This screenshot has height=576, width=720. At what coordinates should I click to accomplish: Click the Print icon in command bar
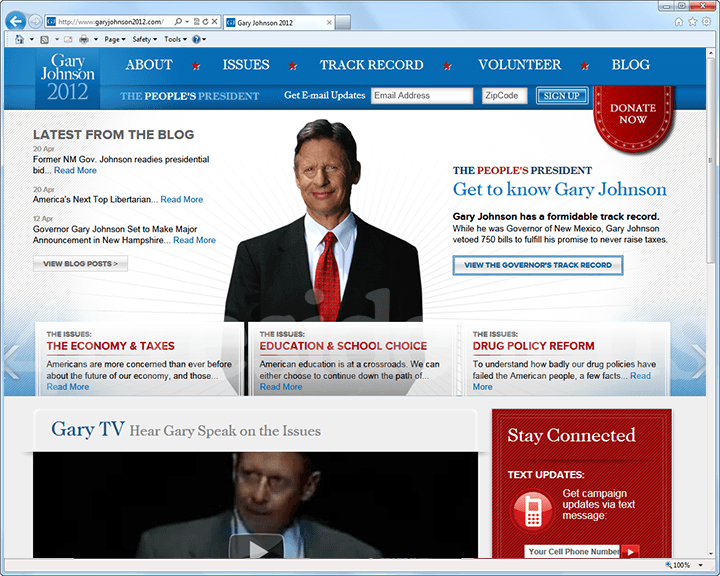pos(84,40)
